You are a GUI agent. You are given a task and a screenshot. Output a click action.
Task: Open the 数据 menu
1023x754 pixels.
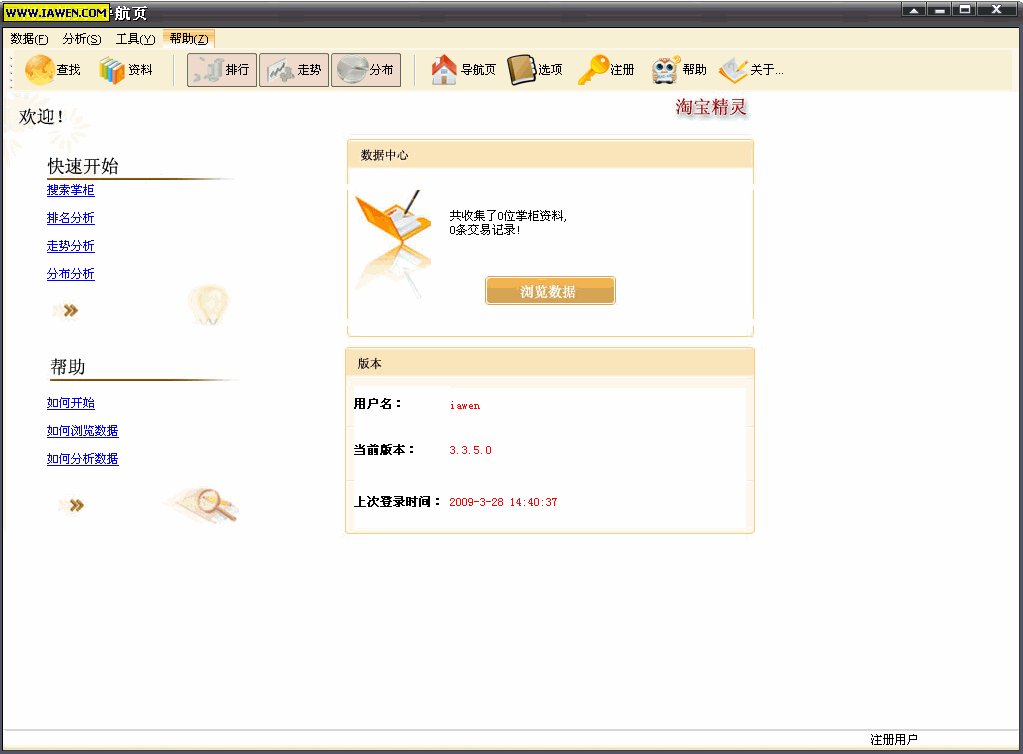click(29, 39)
